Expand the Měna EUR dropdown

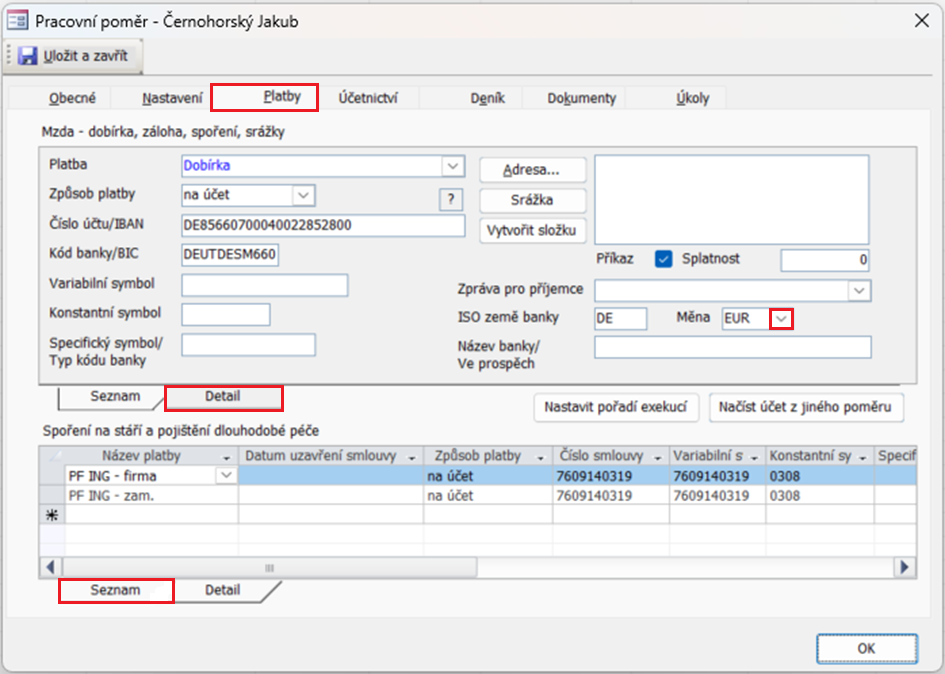782,318
